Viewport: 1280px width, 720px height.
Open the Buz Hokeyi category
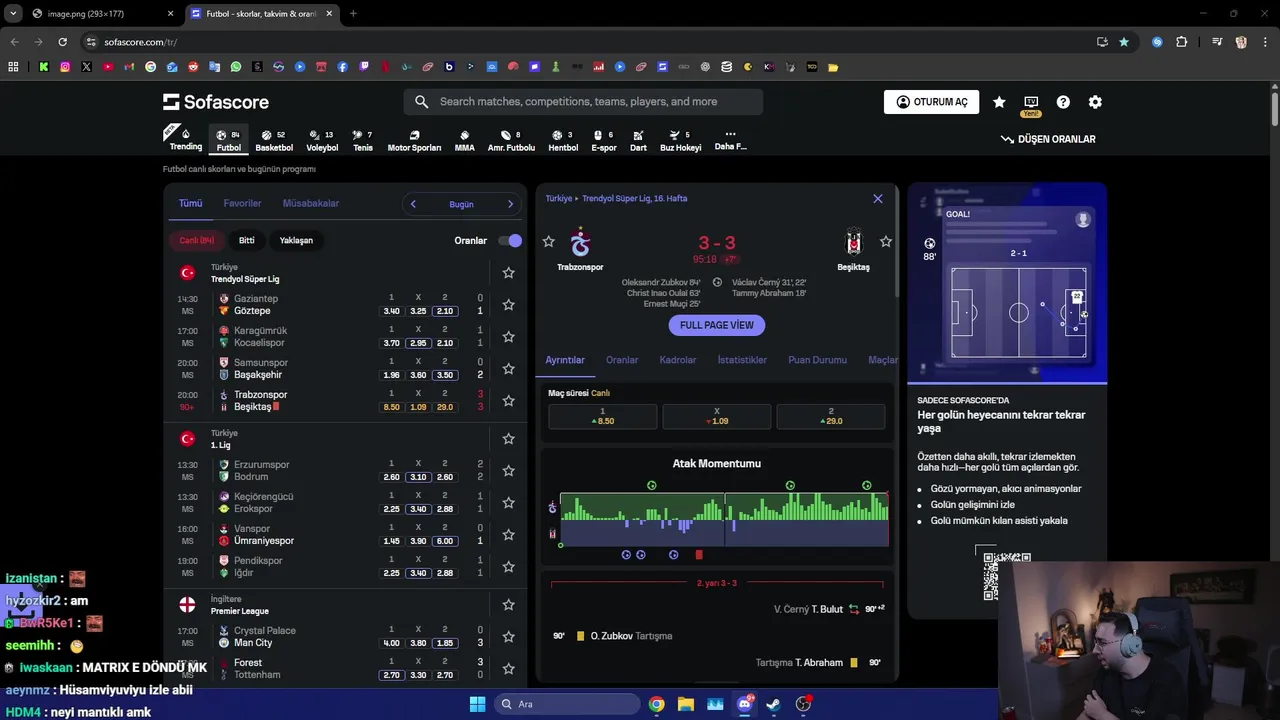680,140
